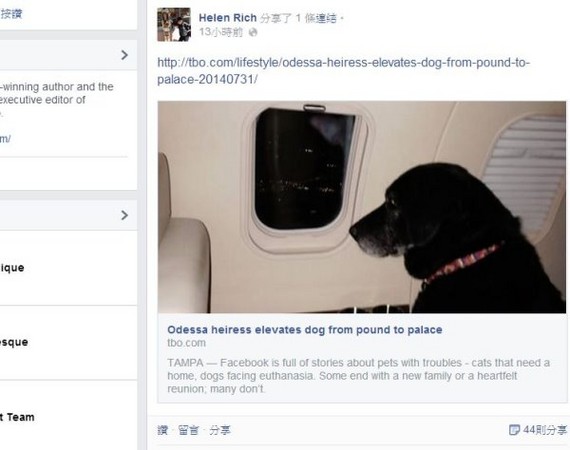Open the sidebar website link ending 'm/'
The image size is (570, 450).
5,138
